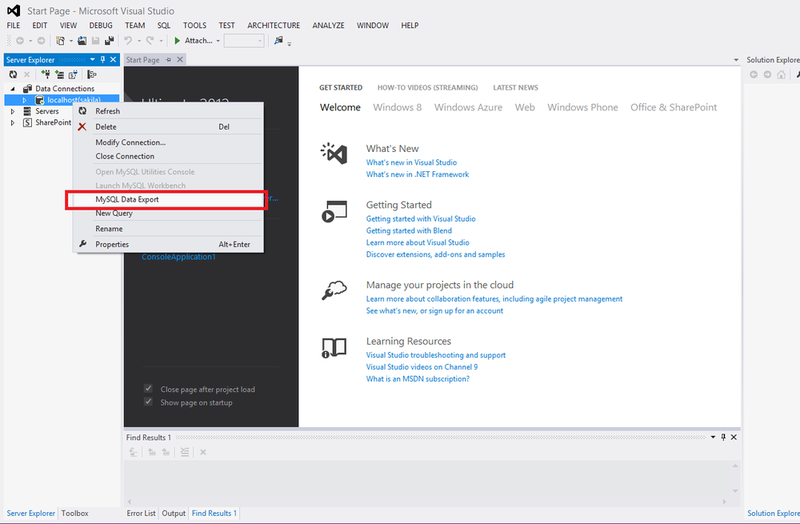Switch to the Output tab
The height and width of the screenshot is (524, 800).
pos(173,513)
